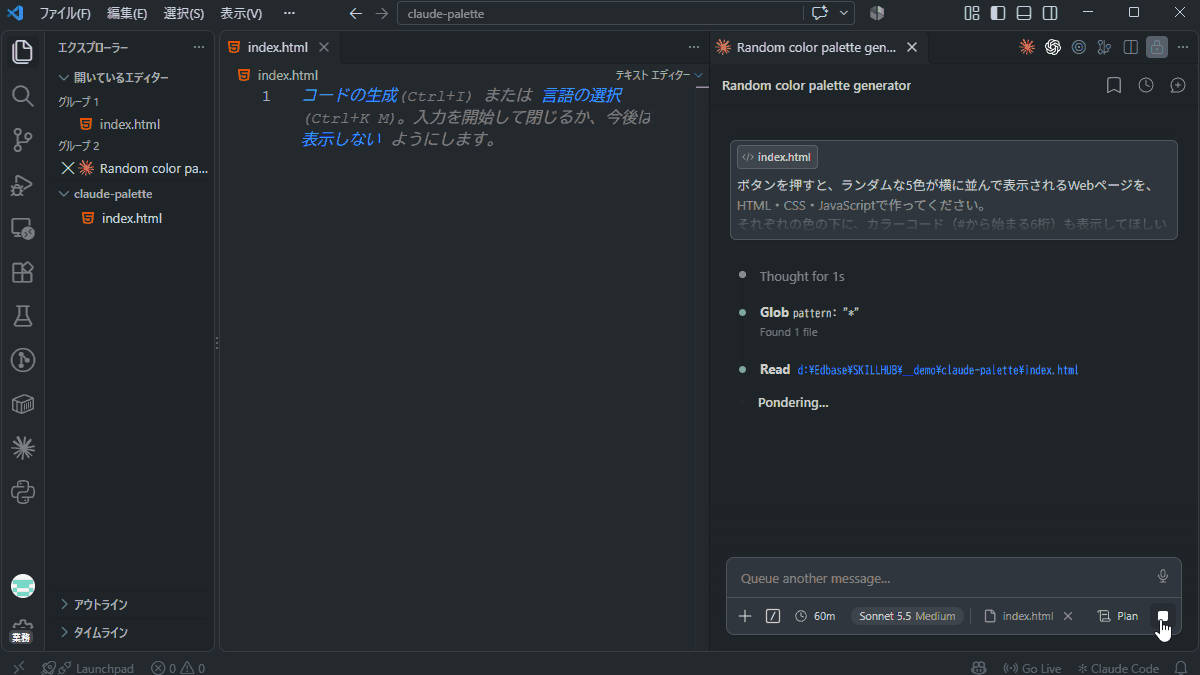Open the 編集(E) menu
Viewport: 1200px width, 675px height.
pyautogui.click(x=127, y=13)
